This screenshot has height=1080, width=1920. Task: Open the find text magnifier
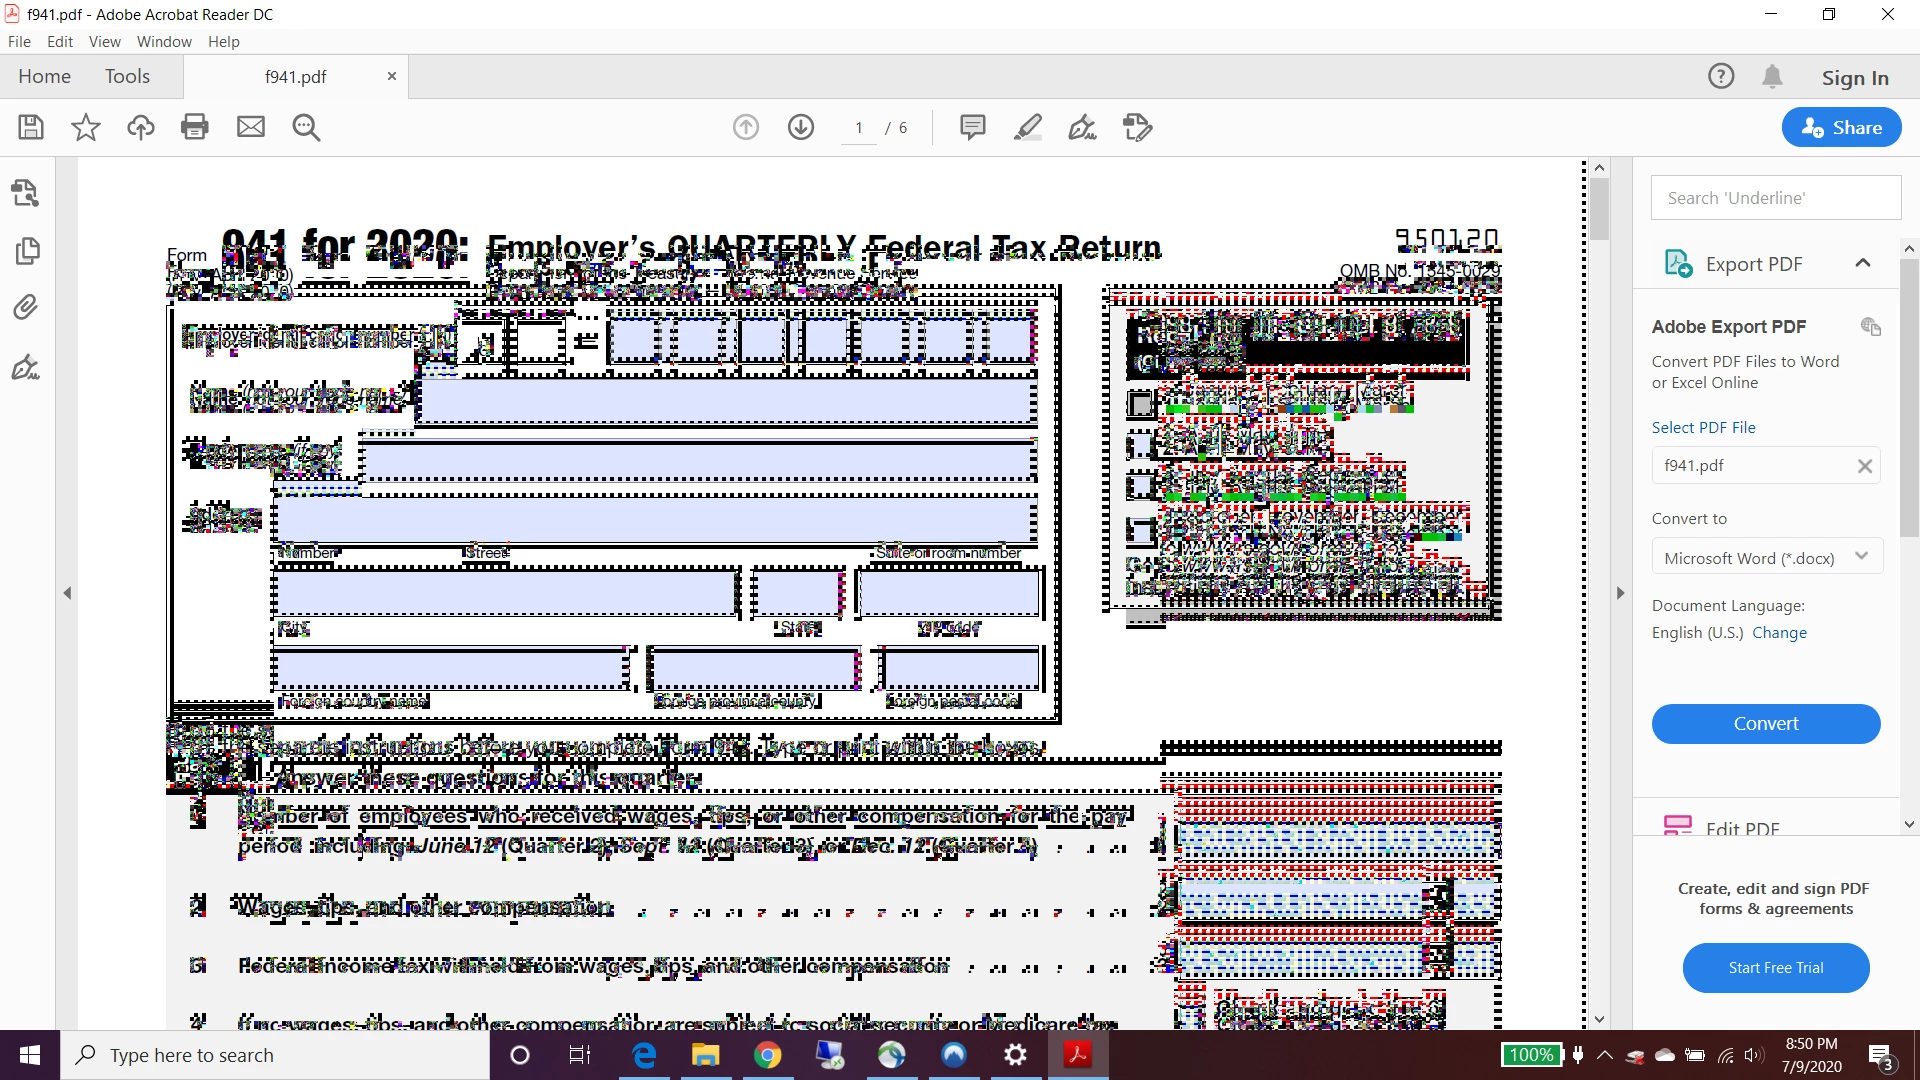pos(306,127)
